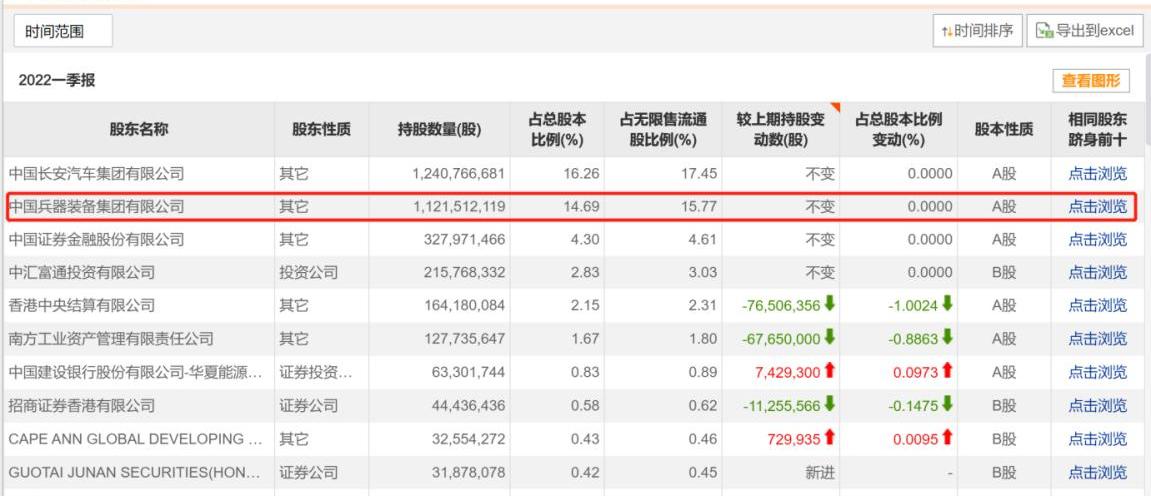Select the 占总股本比例(%) column header
Screen dimensions: 1151x496
(x=556, y=129)
